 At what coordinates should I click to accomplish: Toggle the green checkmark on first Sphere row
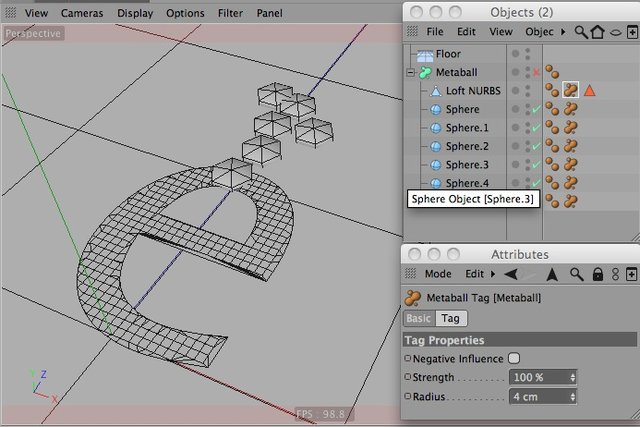[x=536, y=109]
